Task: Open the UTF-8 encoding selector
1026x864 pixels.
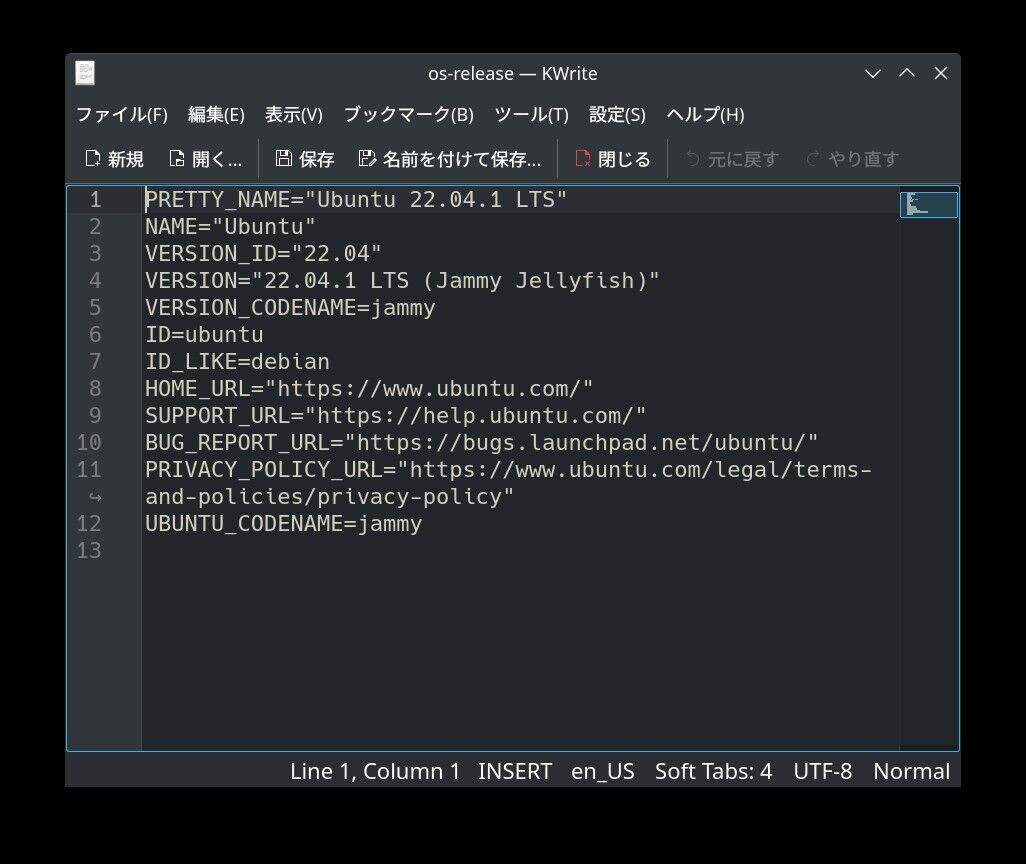Action: click(x=822, y=771)
